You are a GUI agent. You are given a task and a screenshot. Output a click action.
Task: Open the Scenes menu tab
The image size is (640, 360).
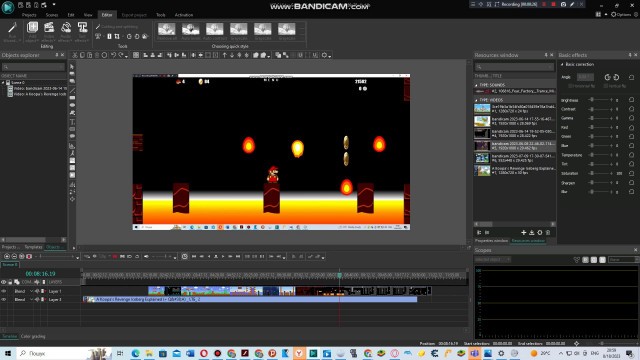52,15
